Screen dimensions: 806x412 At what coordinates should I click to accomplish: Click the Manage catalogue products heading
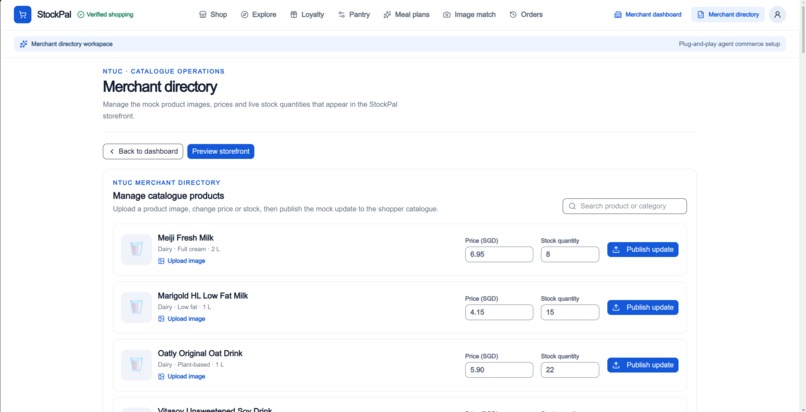coord(168,196)
